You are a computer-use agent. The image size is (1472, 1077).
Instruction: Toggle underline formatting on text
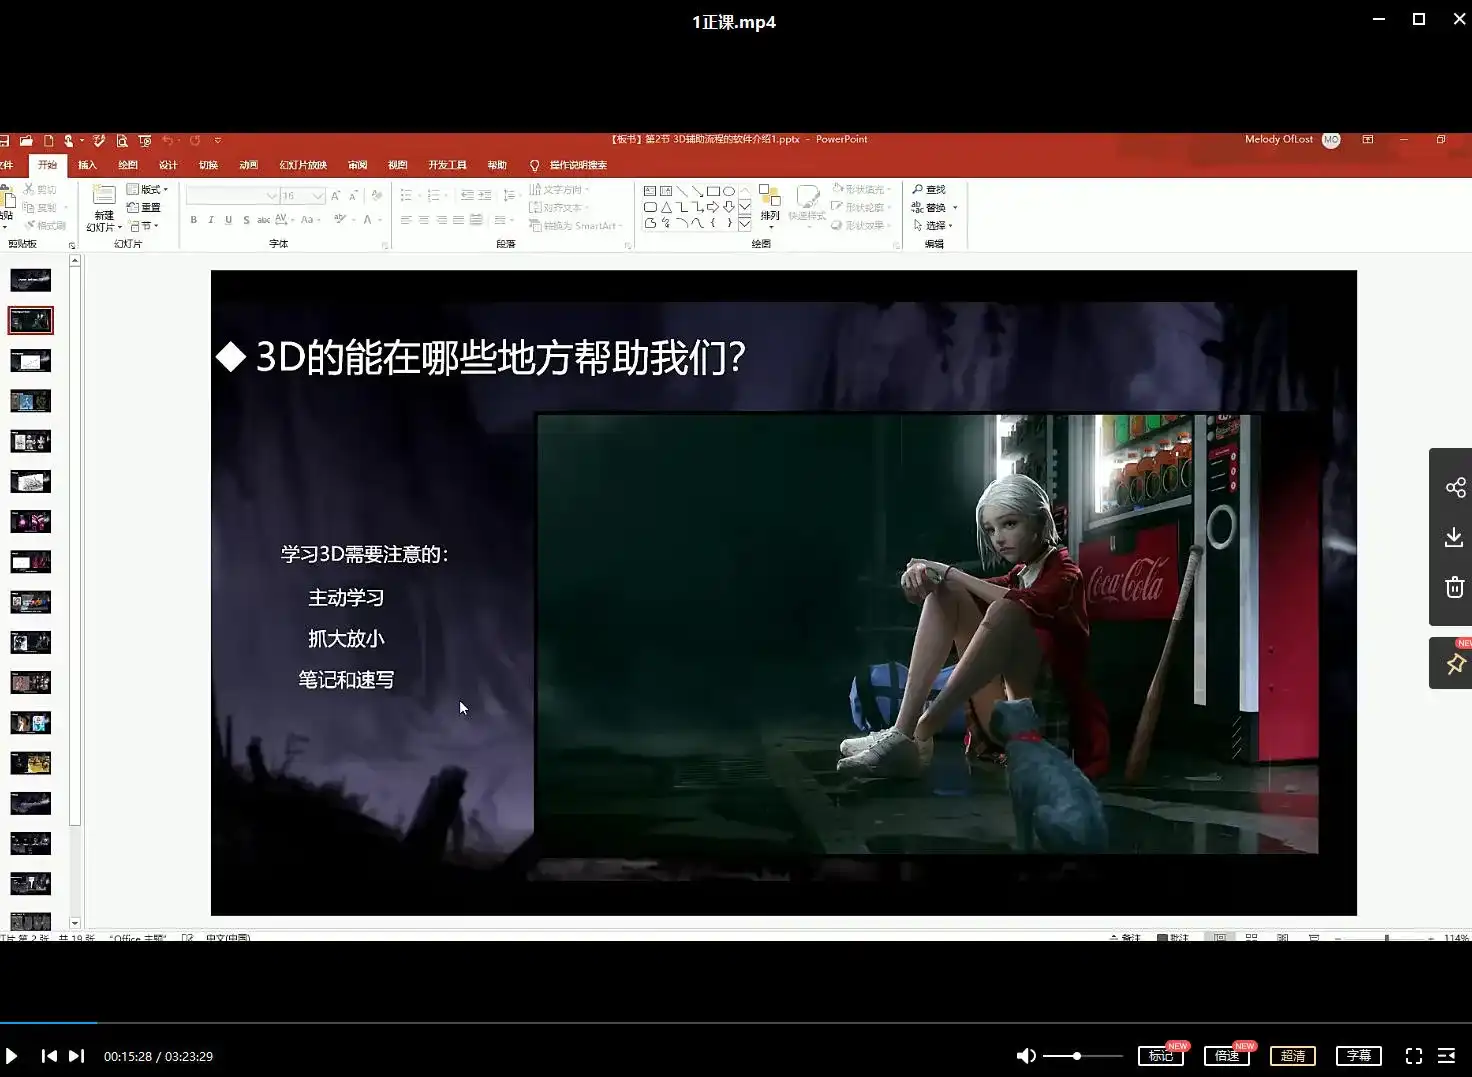point(228,219)
